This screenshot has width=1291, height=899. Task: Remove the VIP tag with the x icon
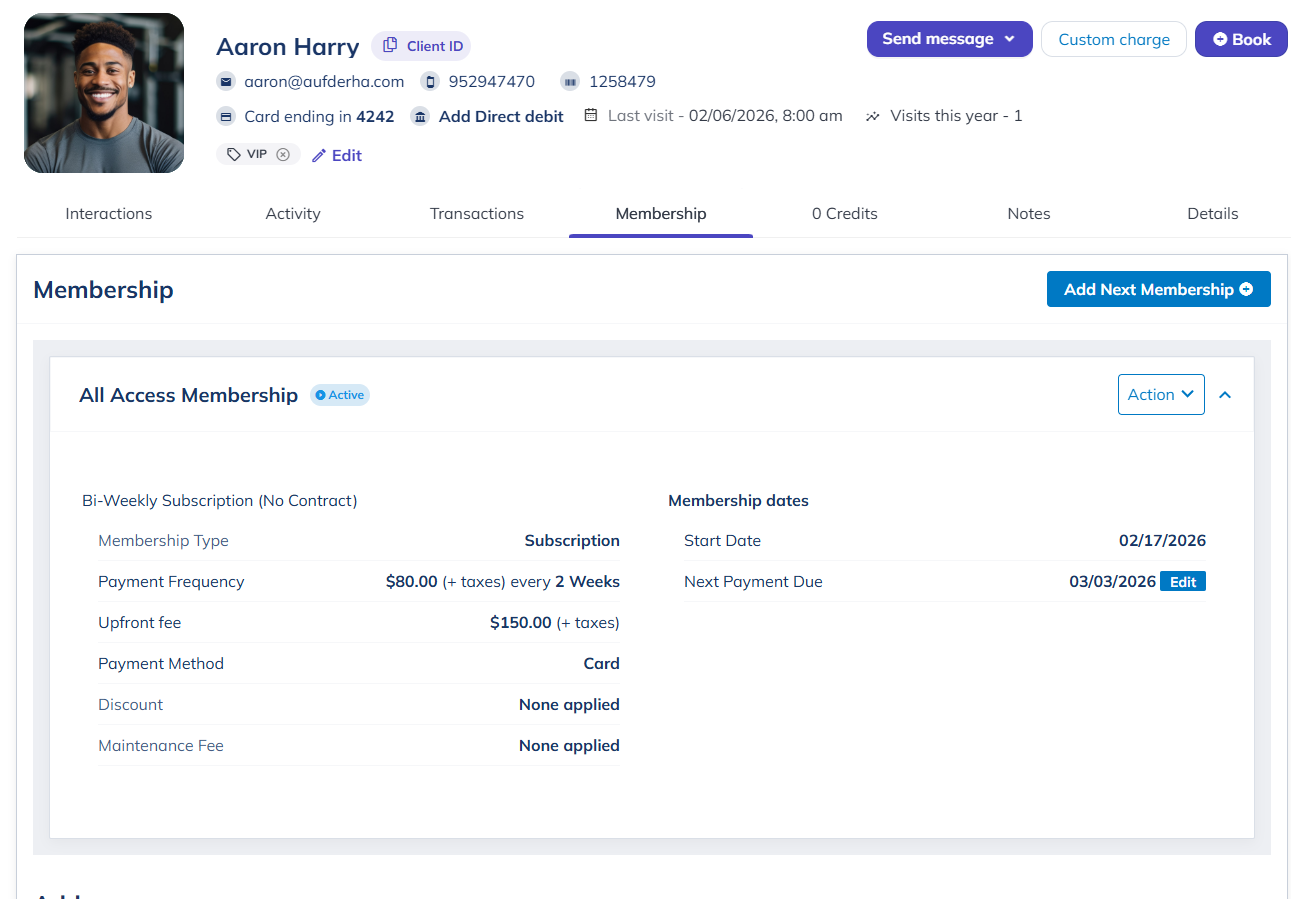point(283,155)
